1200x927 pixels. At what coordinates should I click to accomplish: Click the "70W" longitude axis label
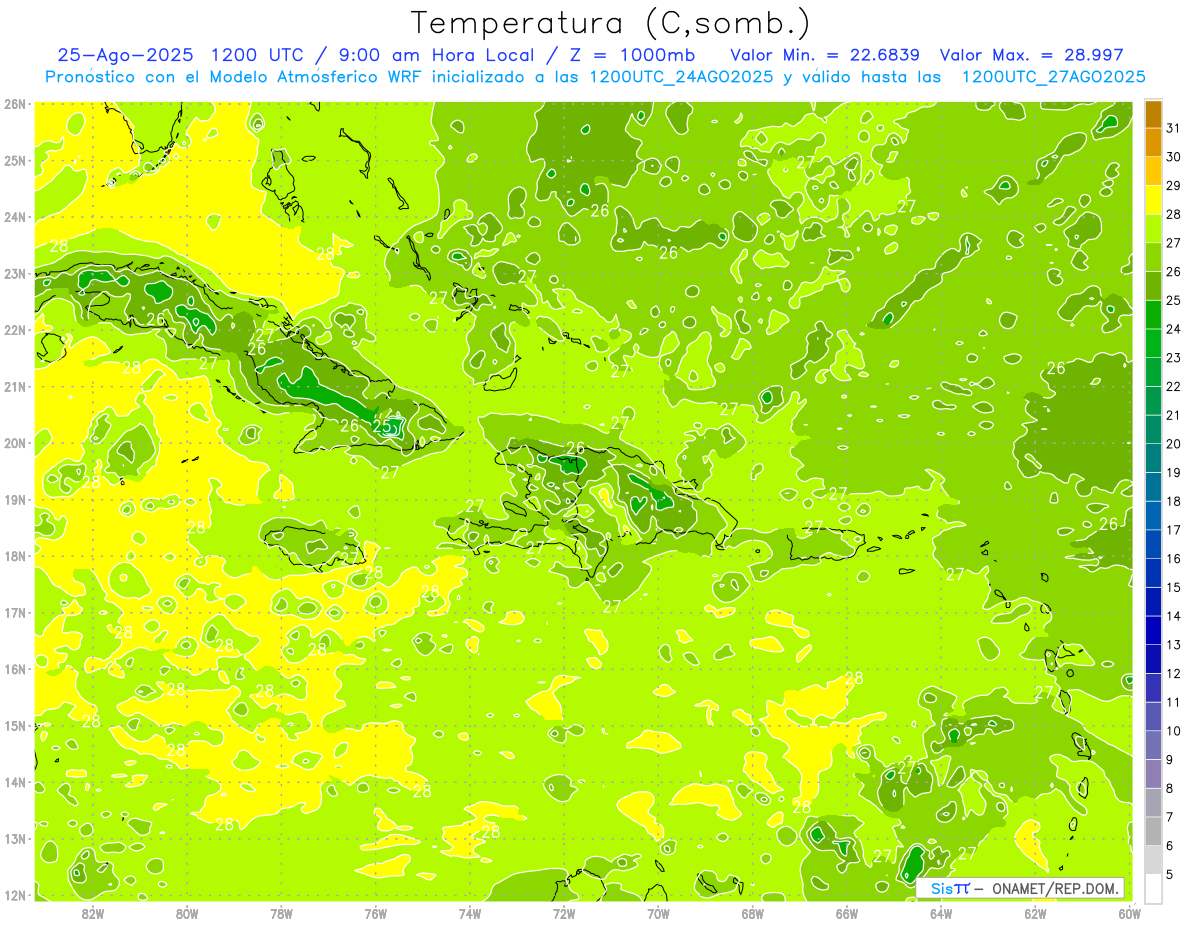tap(658, 913)
